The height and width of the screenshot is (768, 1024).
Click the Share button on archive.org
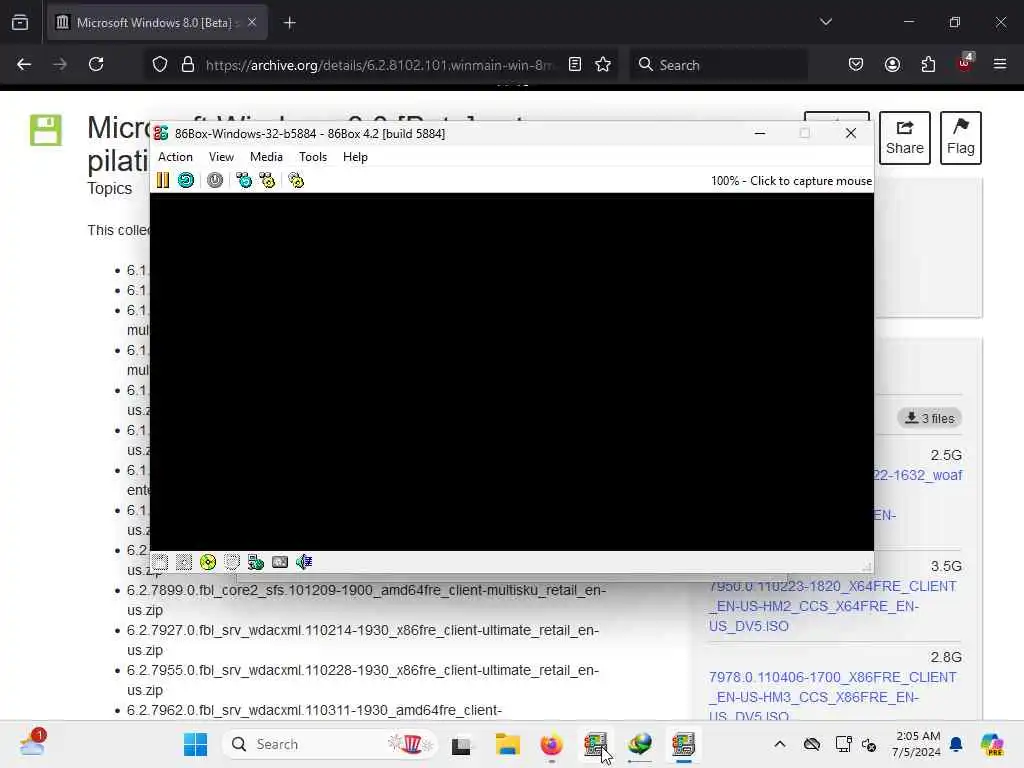click(905, 138)
